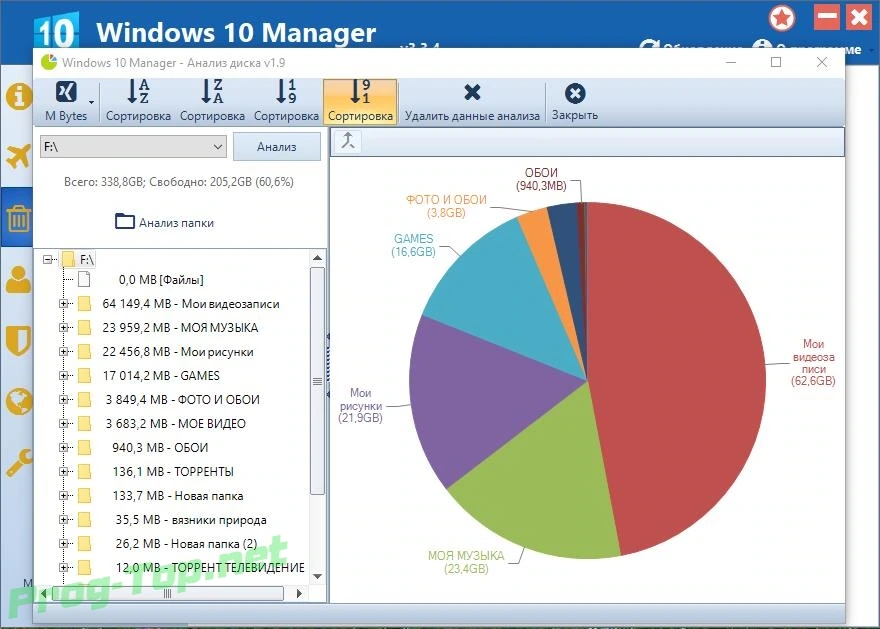Select 12,0 MB ТОРРЕНТ ТЕЛЕВИДЕНИЕ row
The width and height of the screenshot is (880, 629).
click(x=210, y=568)
